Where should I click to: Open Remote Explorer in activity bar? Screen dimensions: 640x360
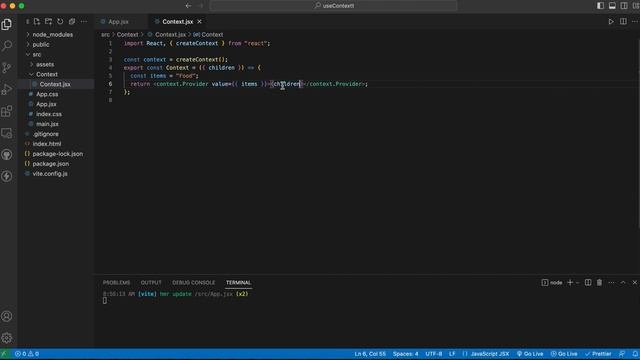tap(7, 133)
